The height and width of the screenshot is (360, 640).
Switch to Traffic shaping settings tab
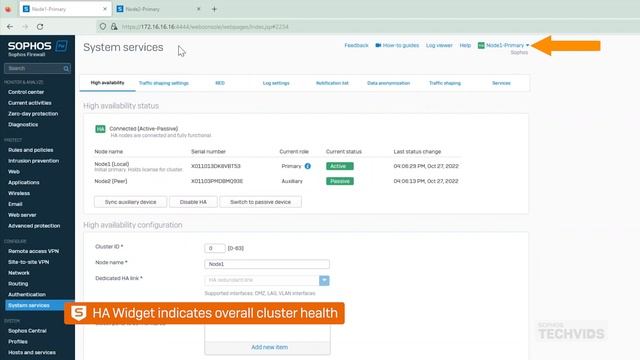164,83
